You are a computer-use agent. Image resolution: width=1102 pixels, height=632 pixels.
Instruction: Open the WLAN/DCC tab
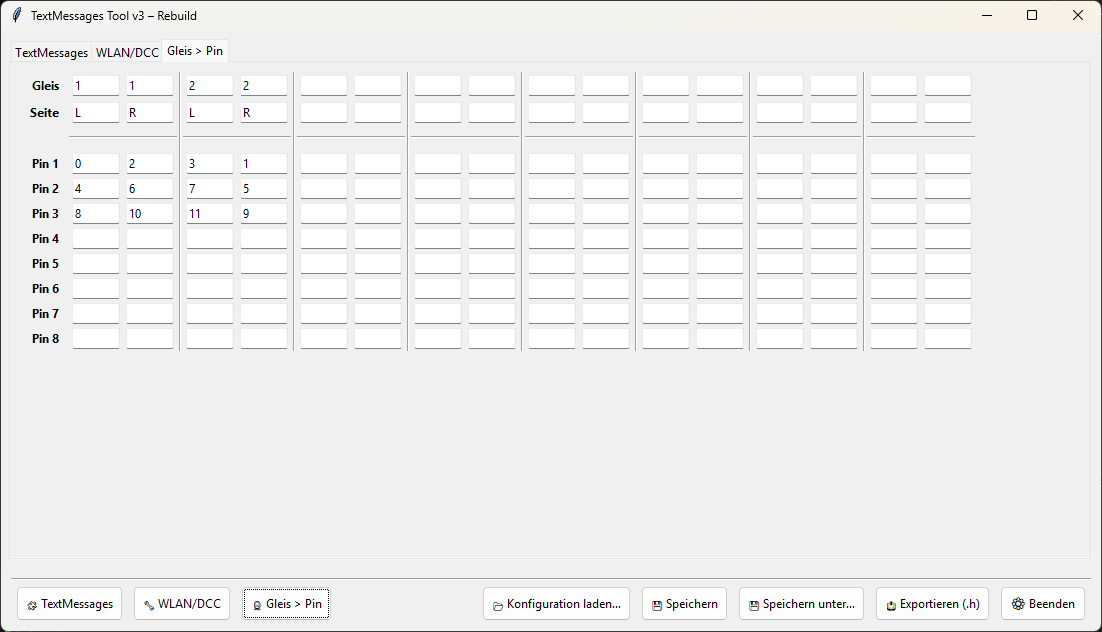(x=127, y=53)
